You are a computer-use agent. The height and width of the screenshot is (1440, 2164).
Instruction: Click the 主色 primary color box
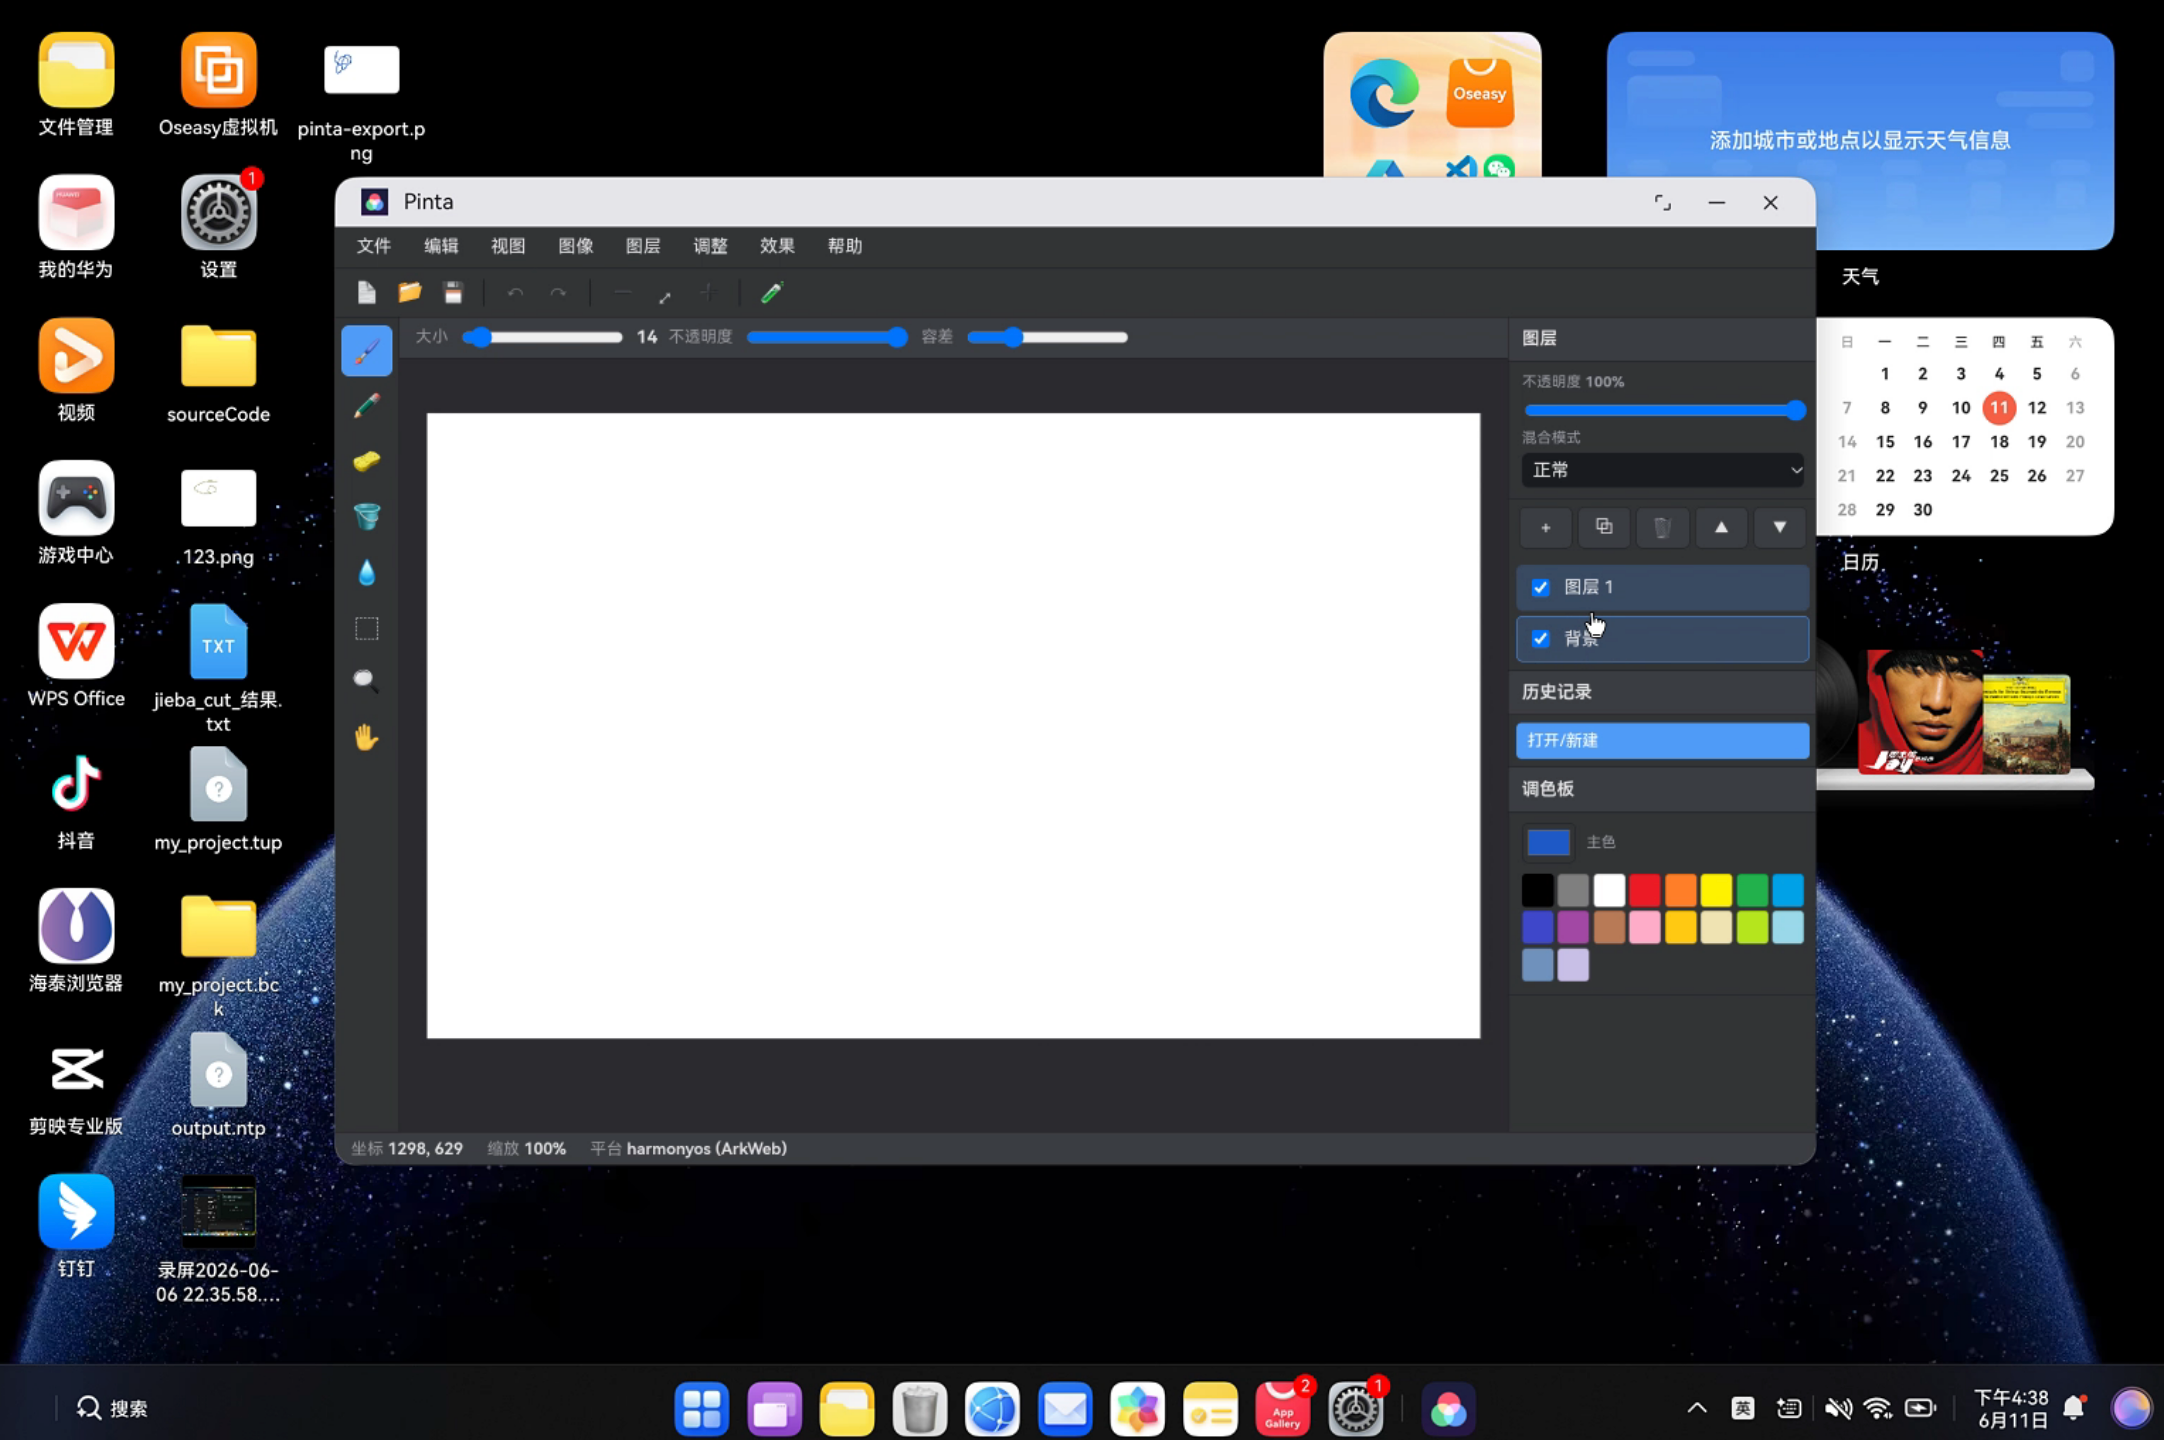(1548, 842)
